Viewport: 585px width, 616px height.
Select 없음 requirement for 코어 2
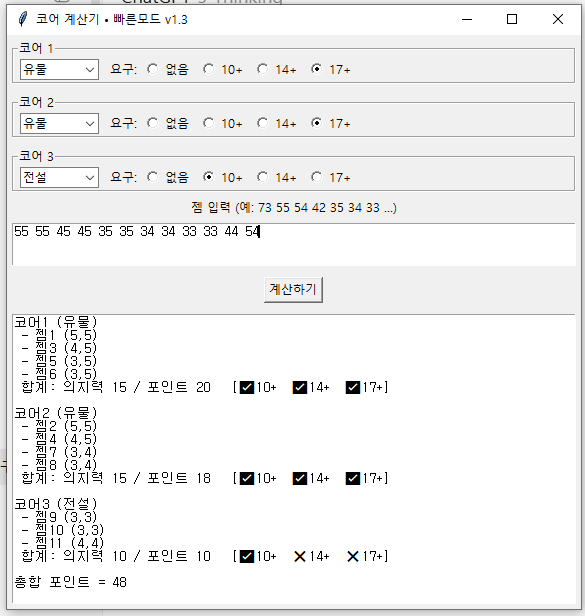pyautogui.click(x=168, y=123)
